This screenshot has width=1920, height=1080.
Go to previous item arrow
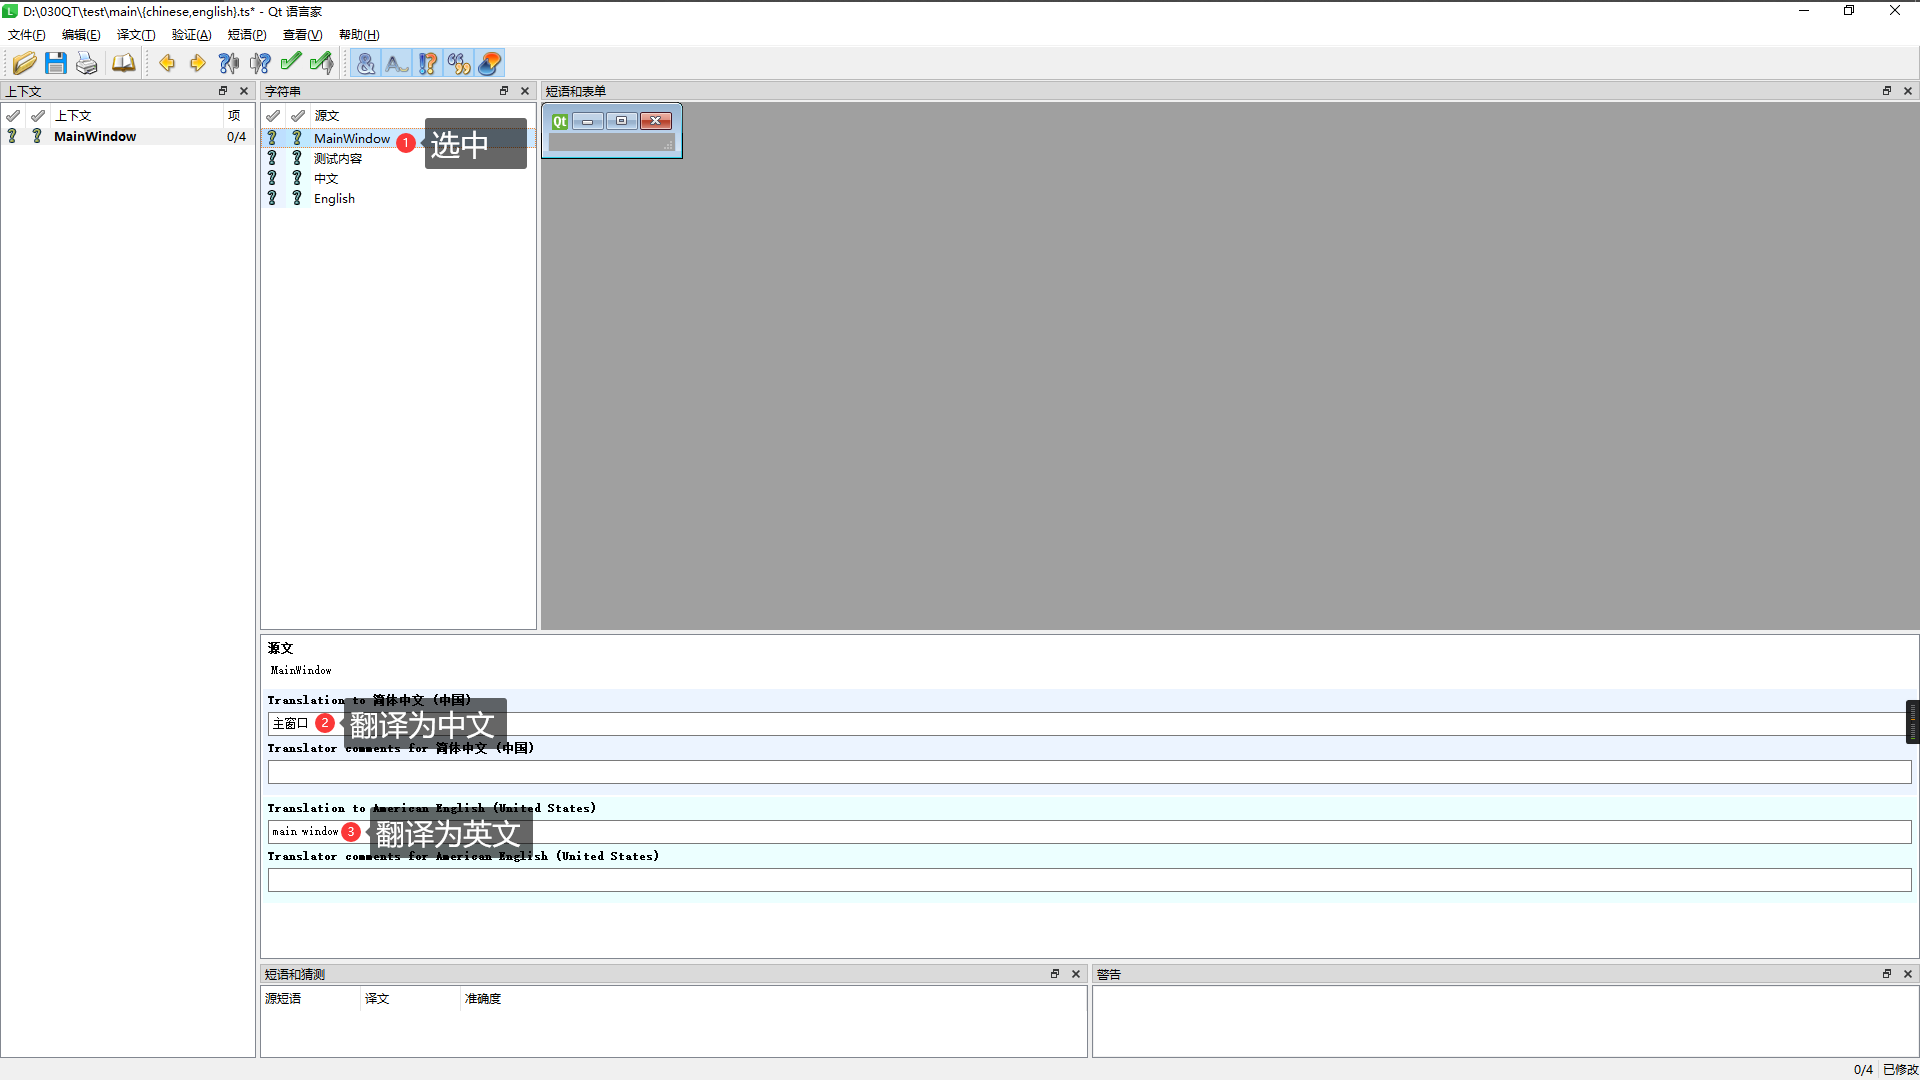[167, 64]
